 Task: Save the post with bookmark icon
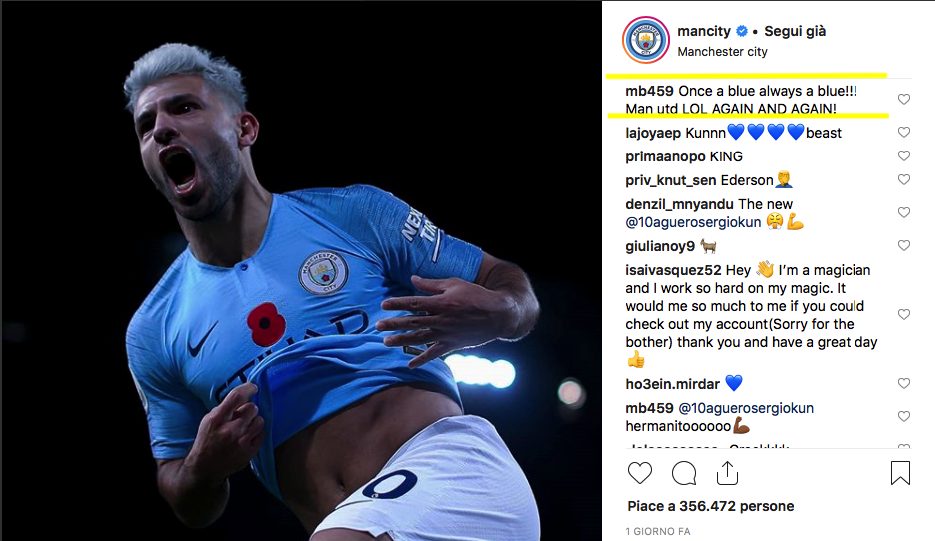tap(900, 473)
